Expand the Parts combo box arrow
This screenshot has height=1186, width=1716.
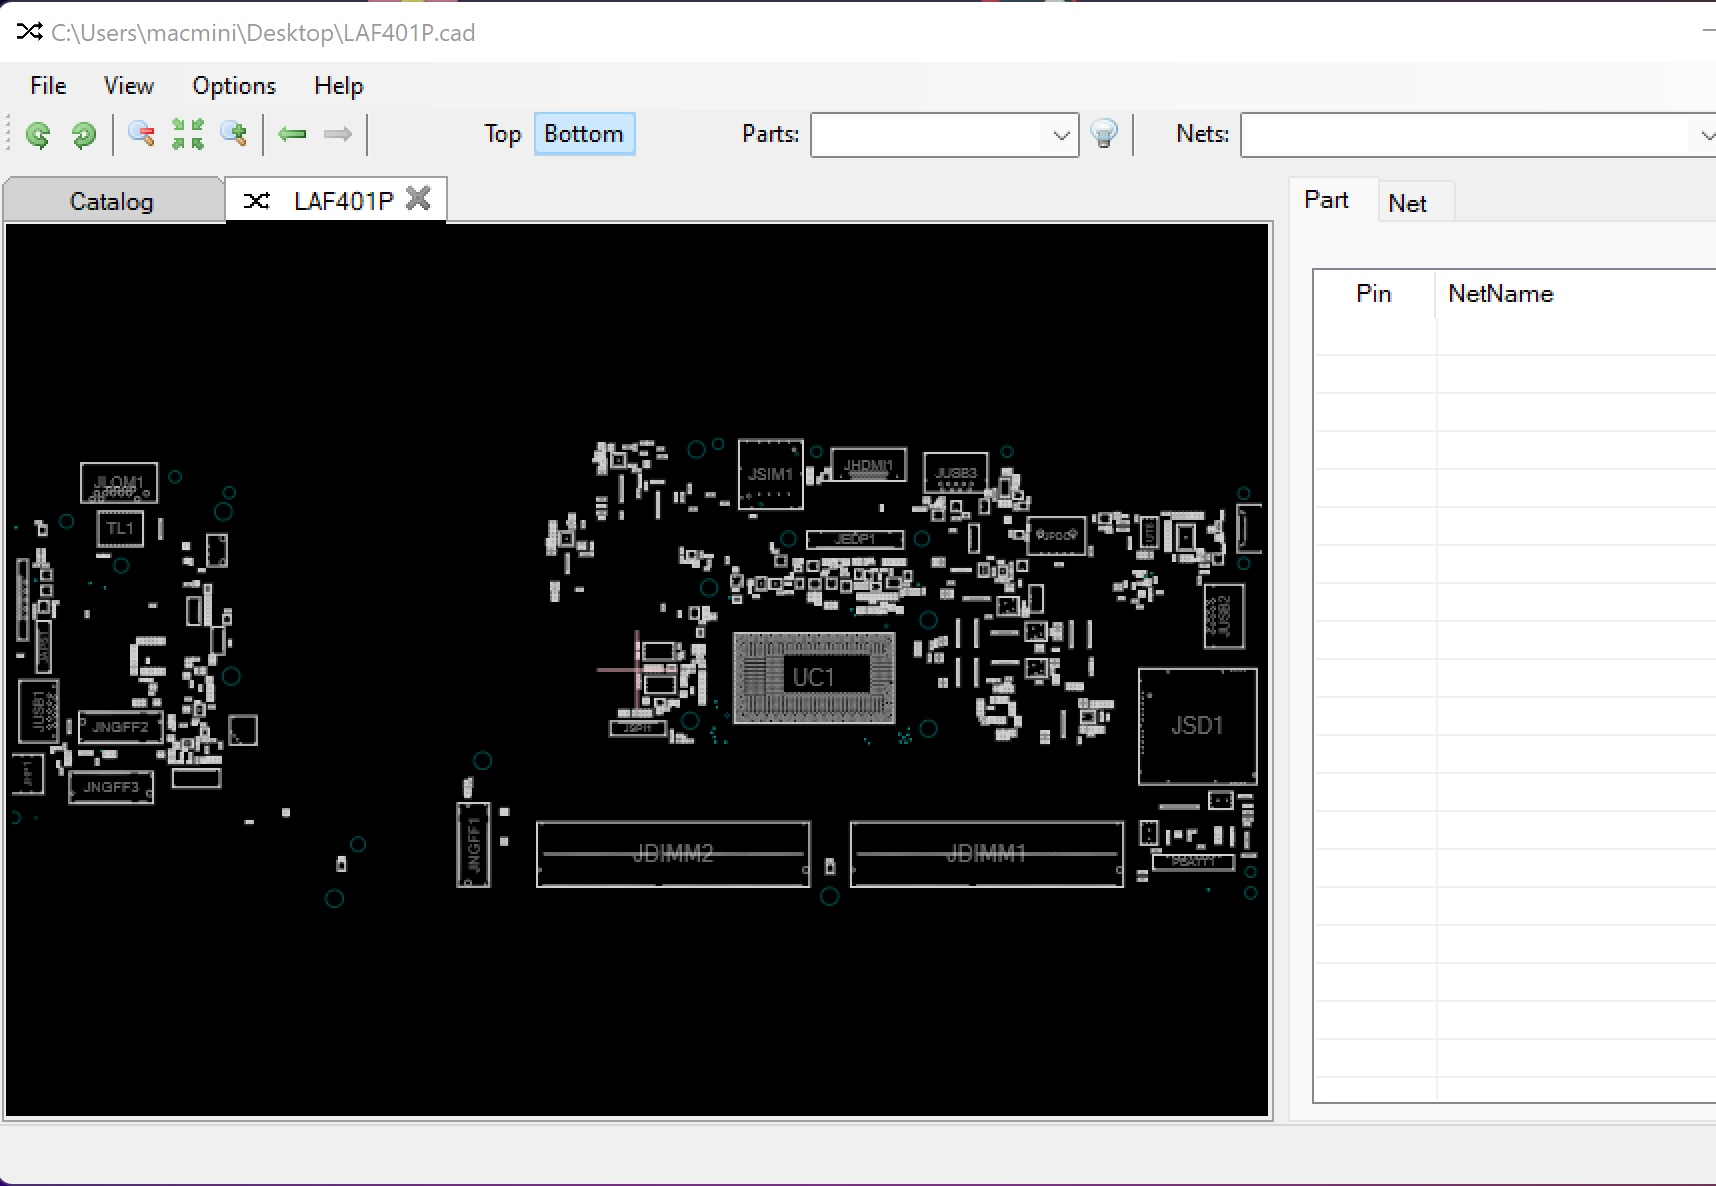1060,135
